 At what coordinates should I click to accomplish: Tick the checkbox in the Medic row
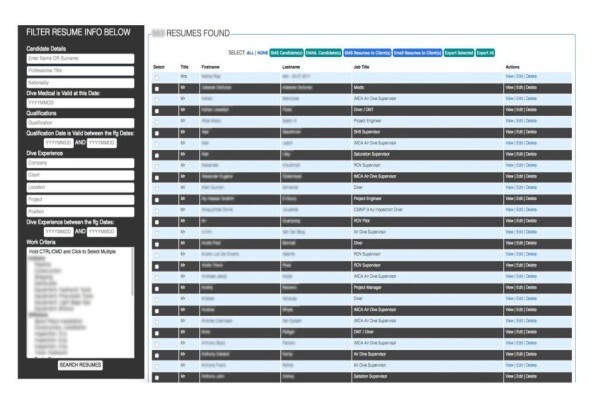157,89
